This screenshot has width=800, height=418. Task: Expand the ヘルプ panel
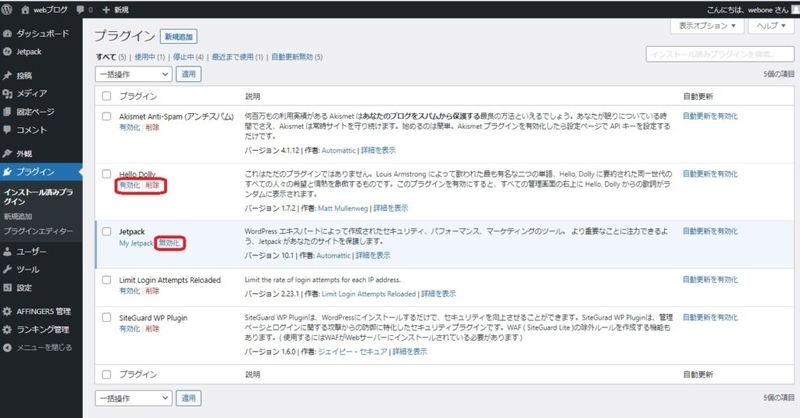pos(770,26)
